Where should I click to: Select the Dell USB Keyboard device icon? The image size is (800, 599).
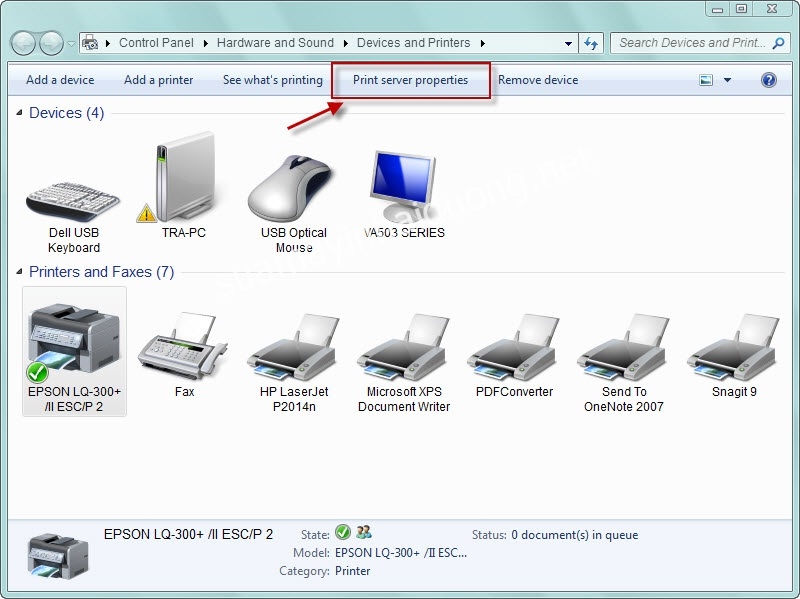[73, 201]
